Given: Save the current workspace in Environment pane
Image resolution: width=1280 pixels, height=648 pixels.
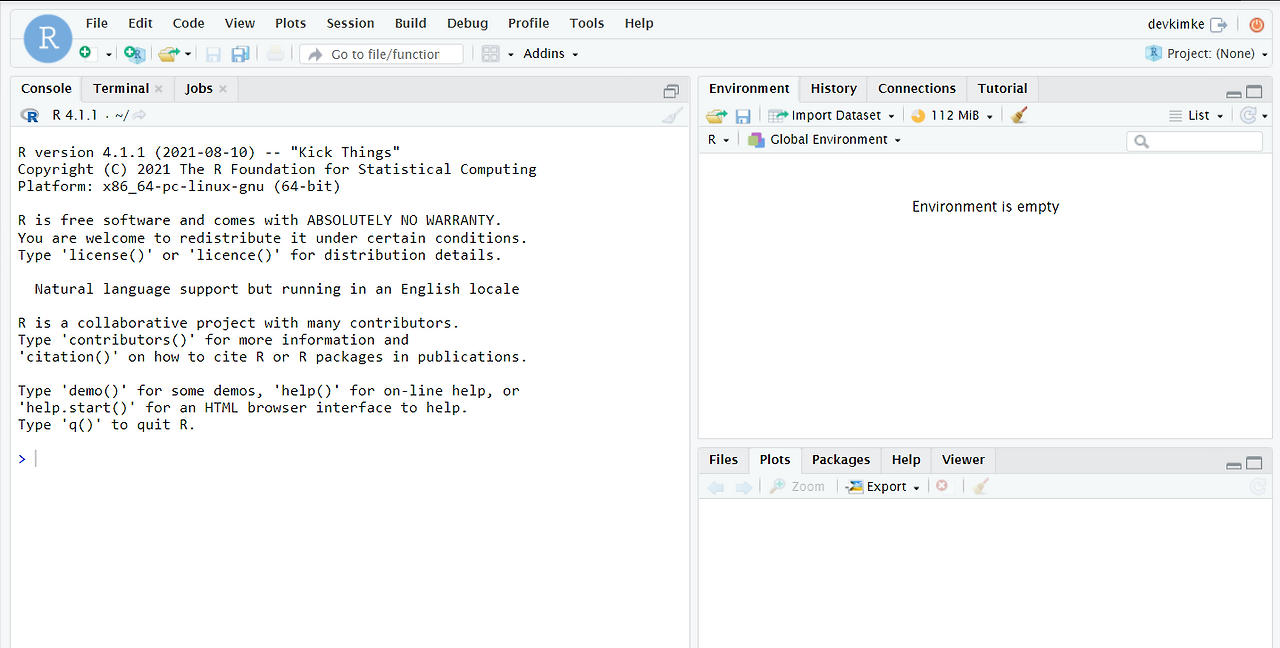Looking at the screenshot, I should [x=743, y=115].
